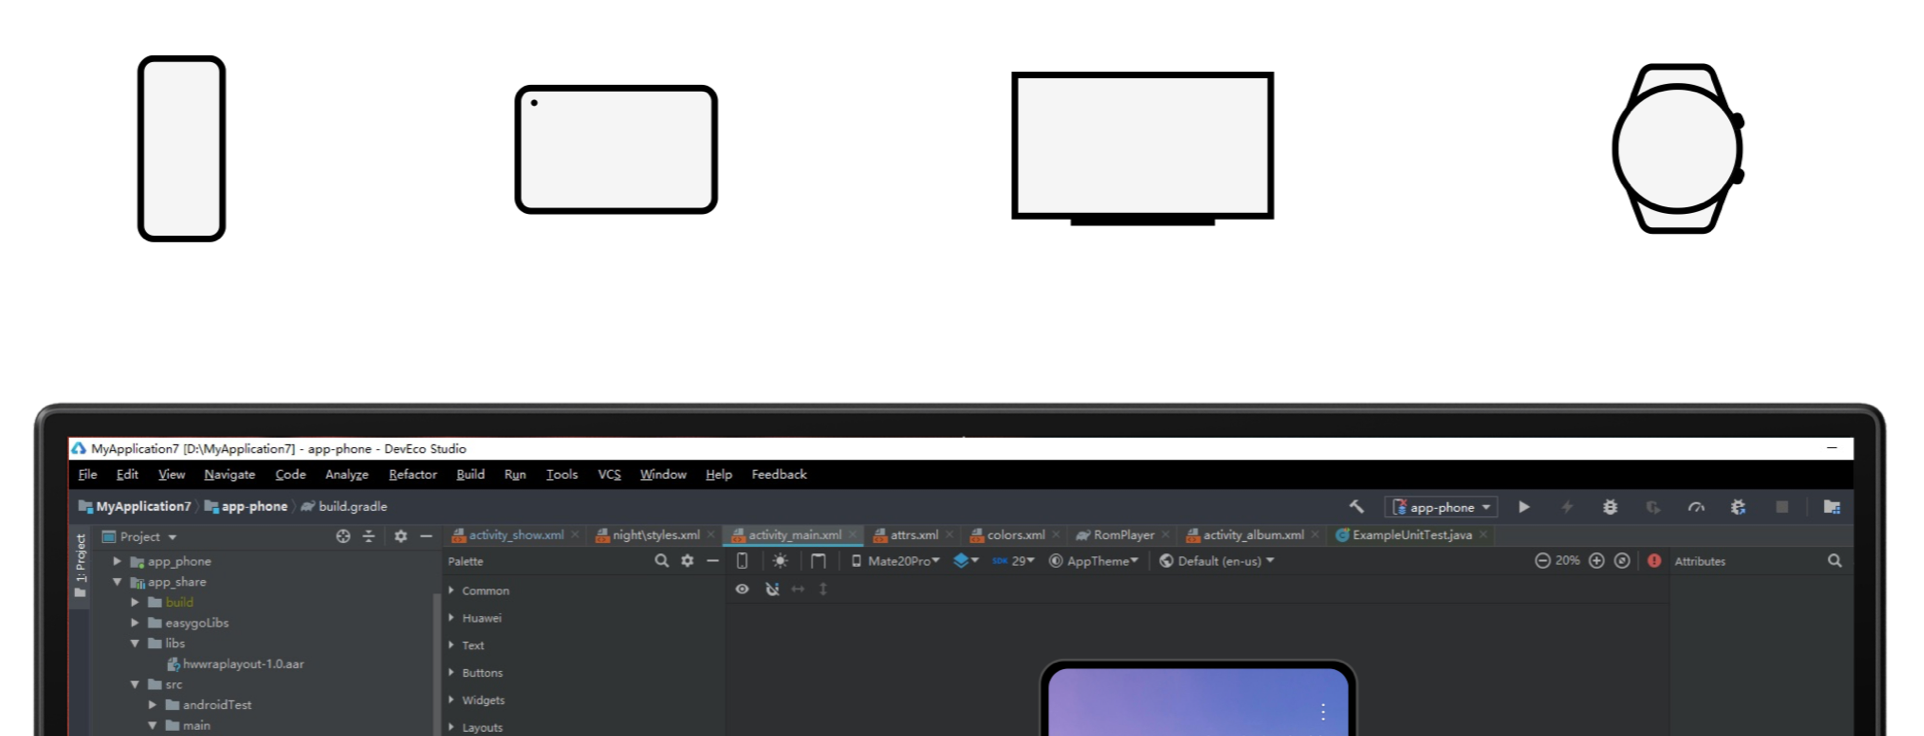
Task: Expand the easygoLibs folder
Action: coord(135,623)
